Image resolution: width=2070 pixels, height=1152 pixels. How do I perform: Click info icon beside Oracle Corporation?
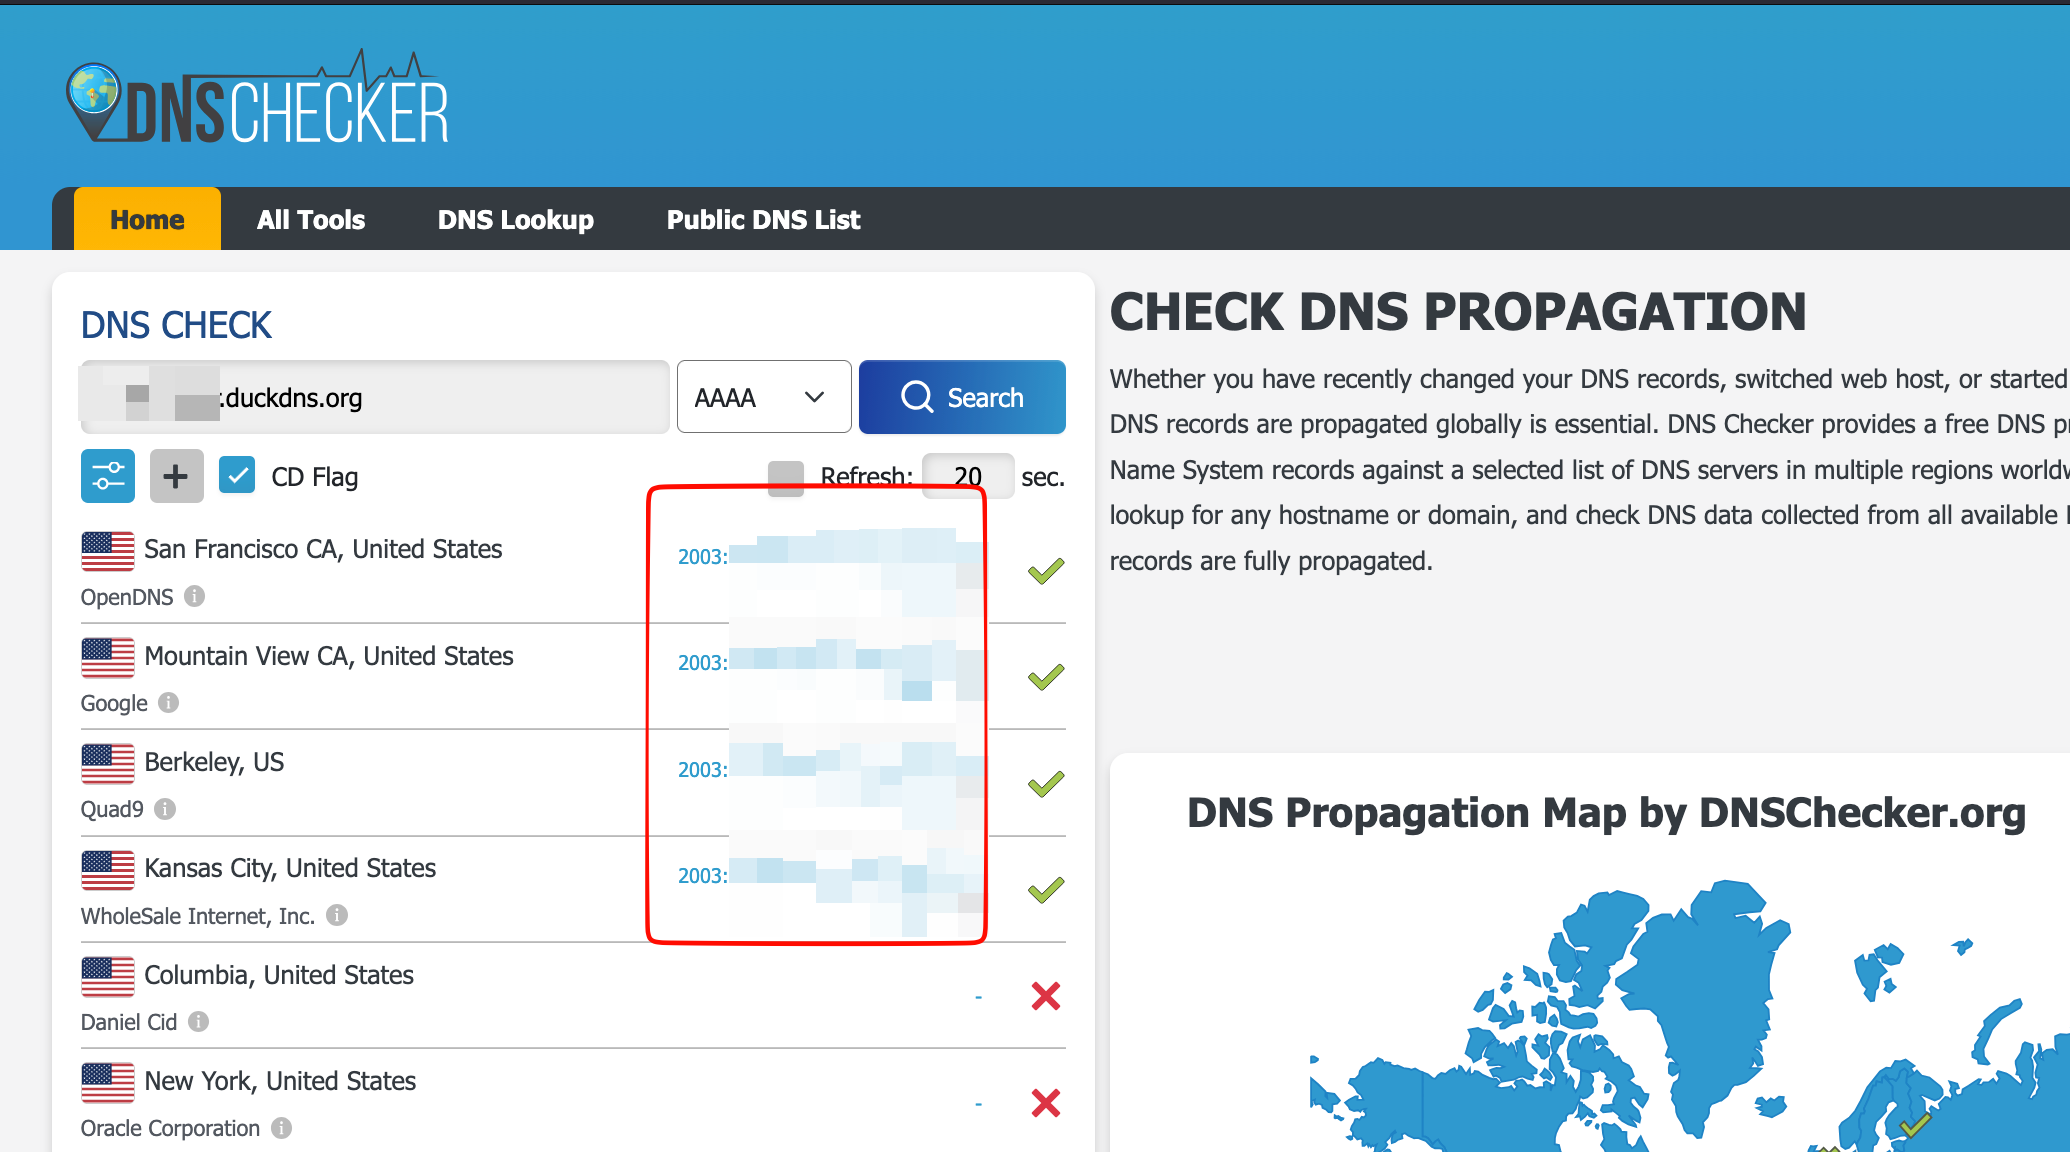click(x=282, y=1128)
